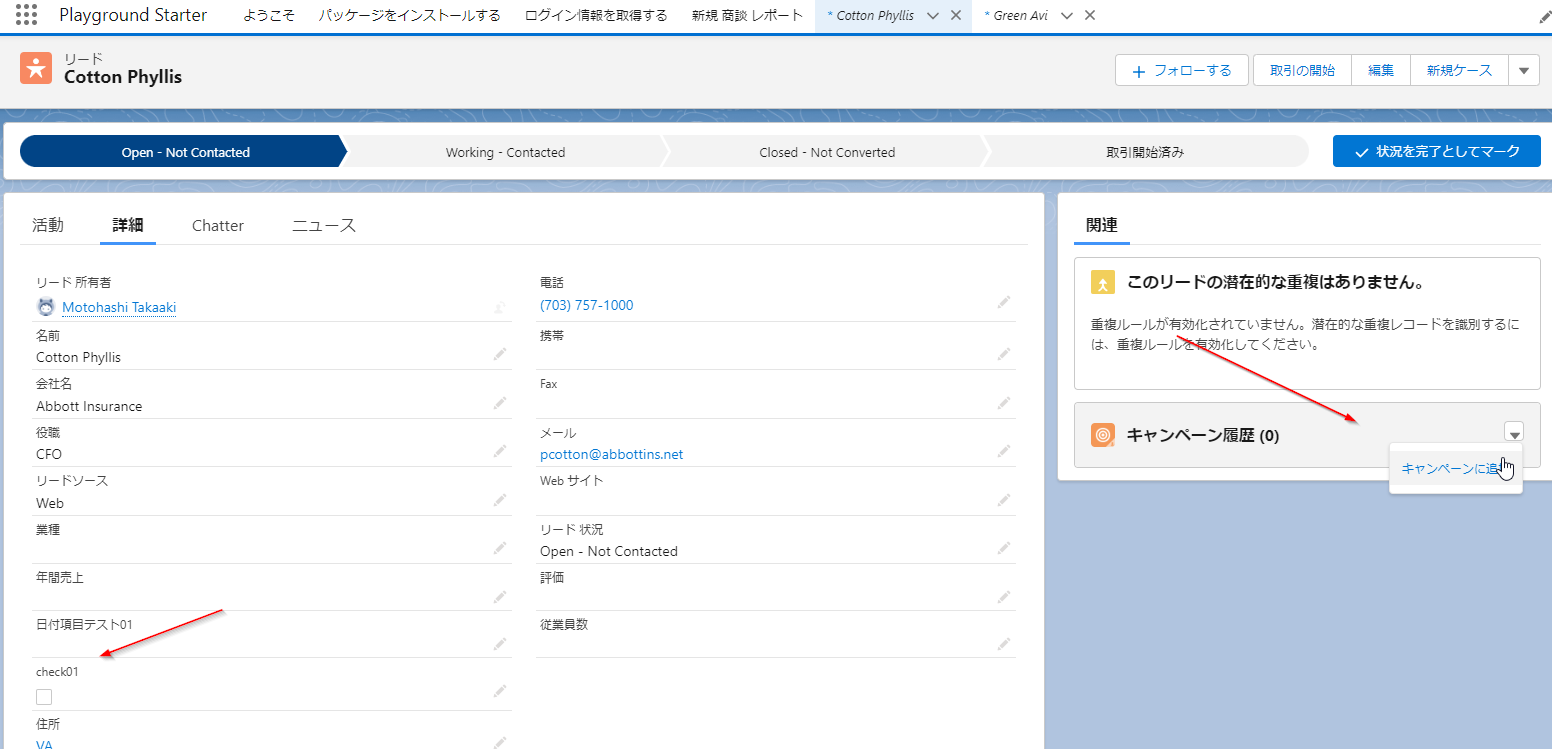The height and width of the screenshot is (749, 1552).
Task: Select the Closed - Not Converted stage
Action: pos(827,152)
